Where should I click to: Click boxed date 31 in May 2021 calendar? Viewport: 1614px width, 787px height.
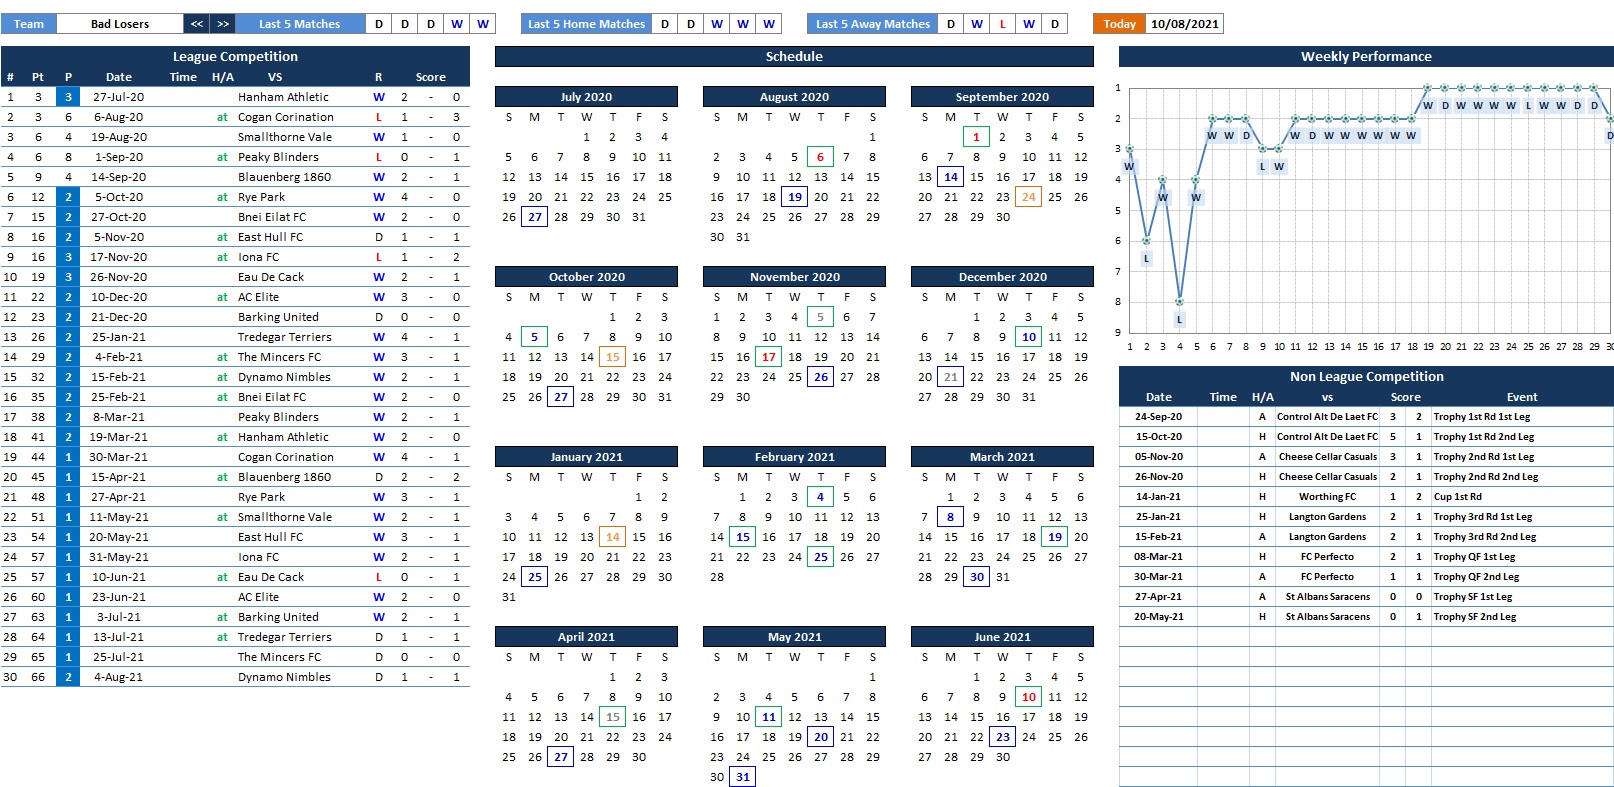tap(742, 777)
